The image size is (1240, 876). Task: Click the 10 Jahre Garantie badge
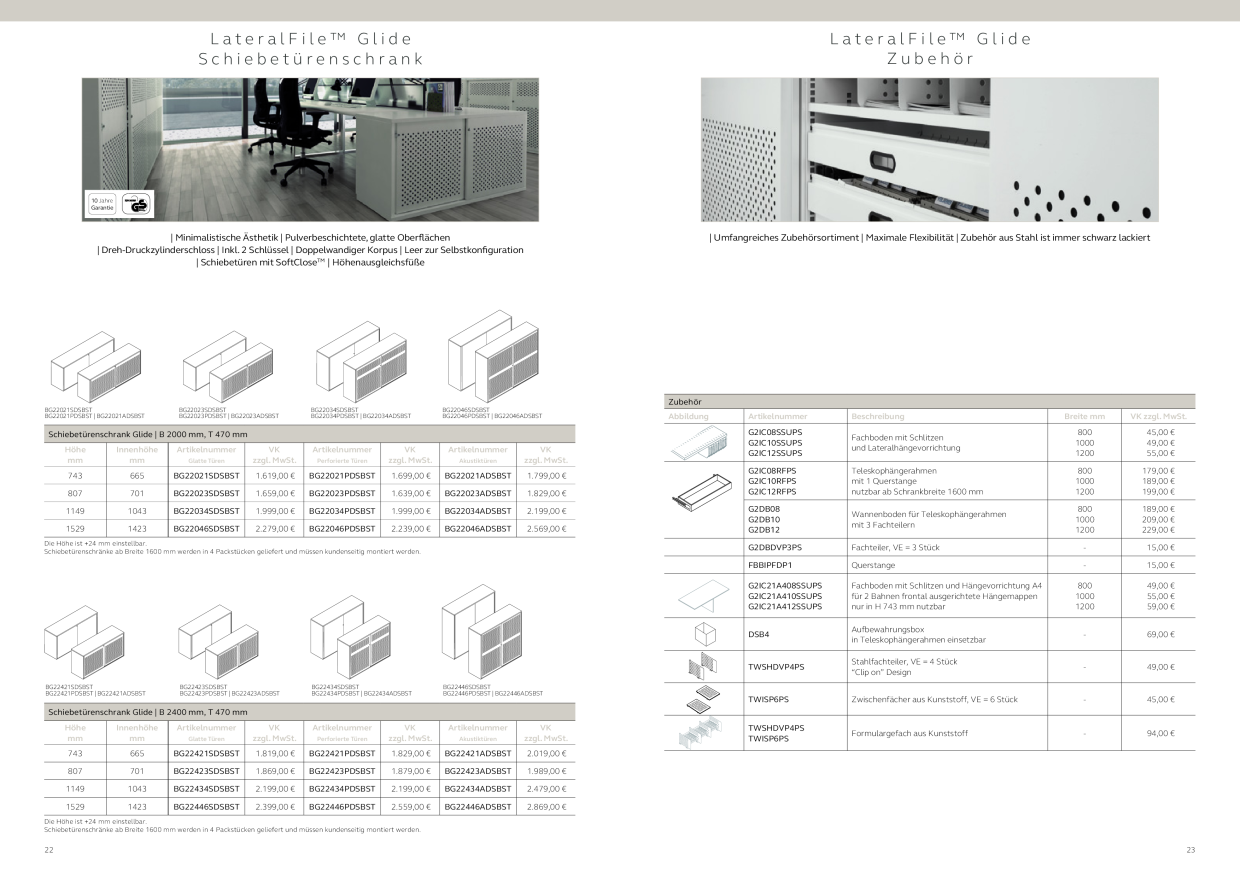[102, 203]
